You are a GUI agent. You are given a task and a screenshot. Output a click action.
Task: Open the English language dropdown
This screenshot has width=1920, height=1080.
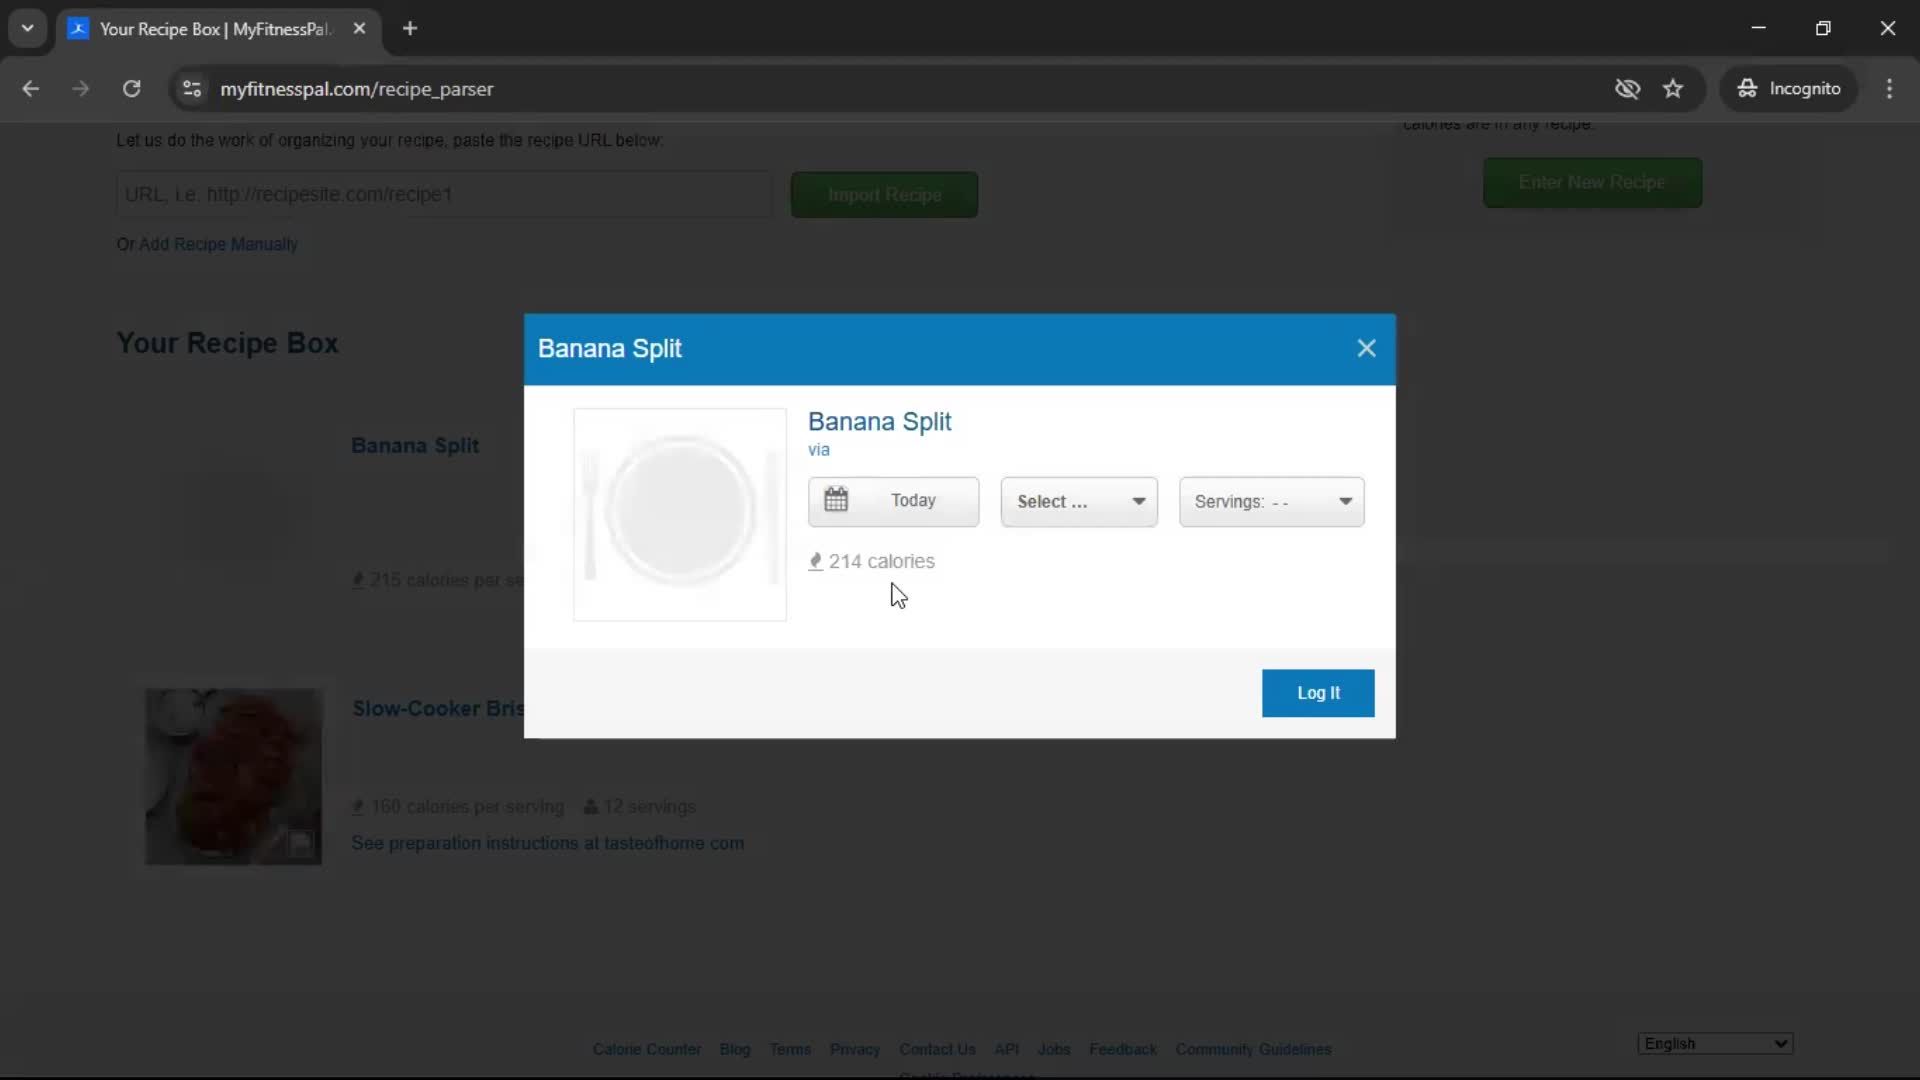pyautogui.click(x=1715, y=1043)
